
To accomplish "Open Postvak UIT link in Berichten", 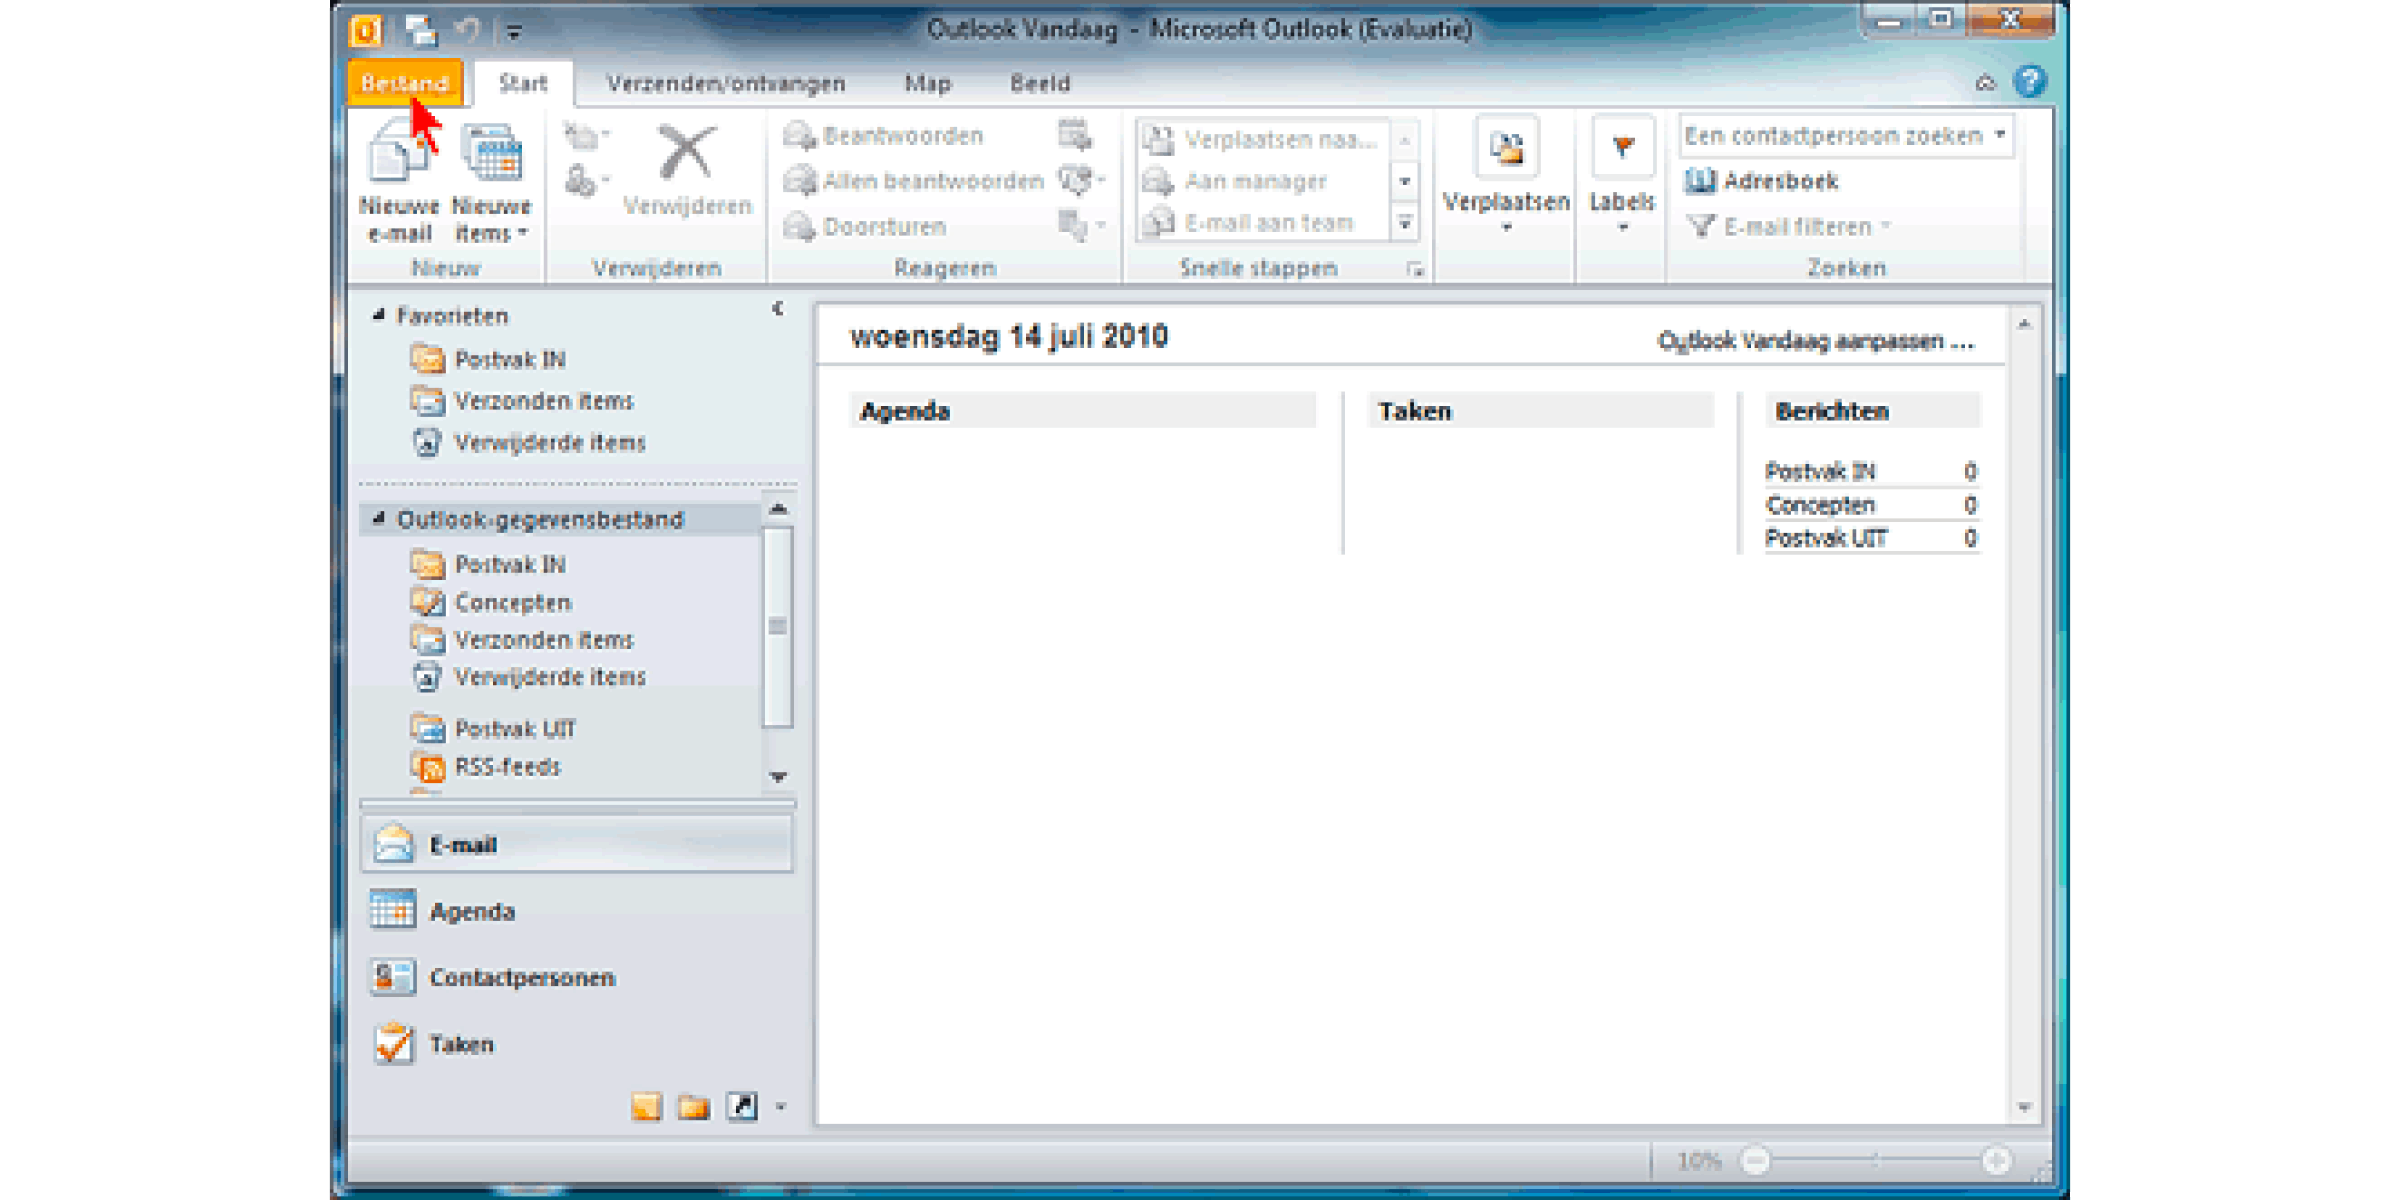I will (1826, 538).
